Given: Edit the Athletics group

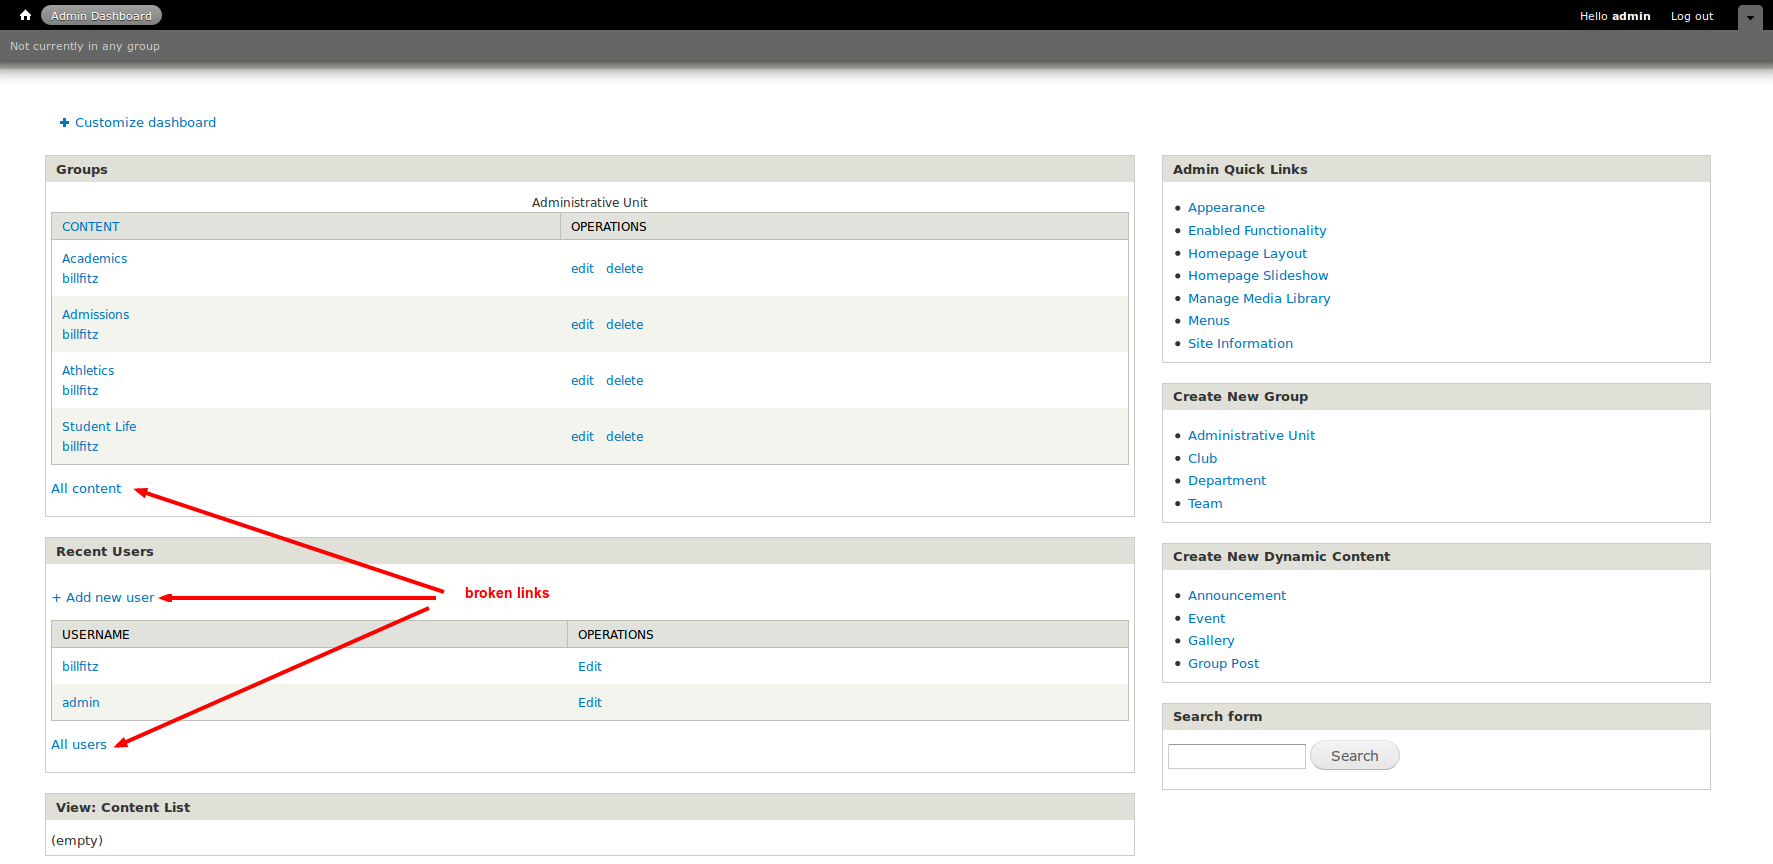Looking at the screenshot, I should [582, 380].
